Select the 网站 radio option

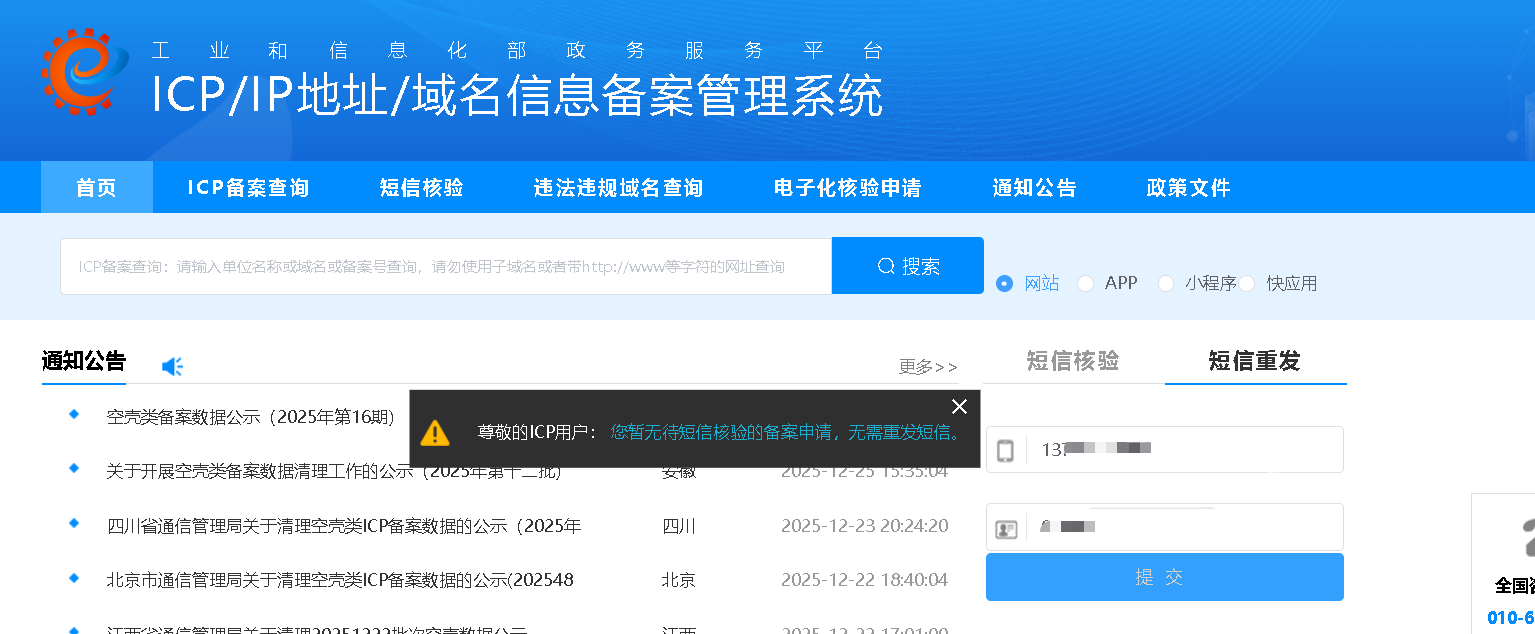coord(1005,284)
